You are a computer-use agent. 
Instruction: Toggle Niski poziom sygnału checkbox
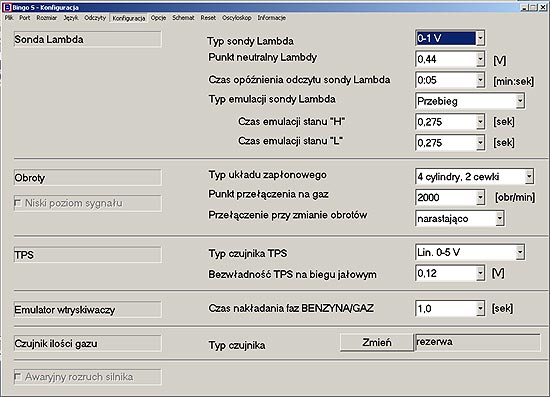pos(17,203)
